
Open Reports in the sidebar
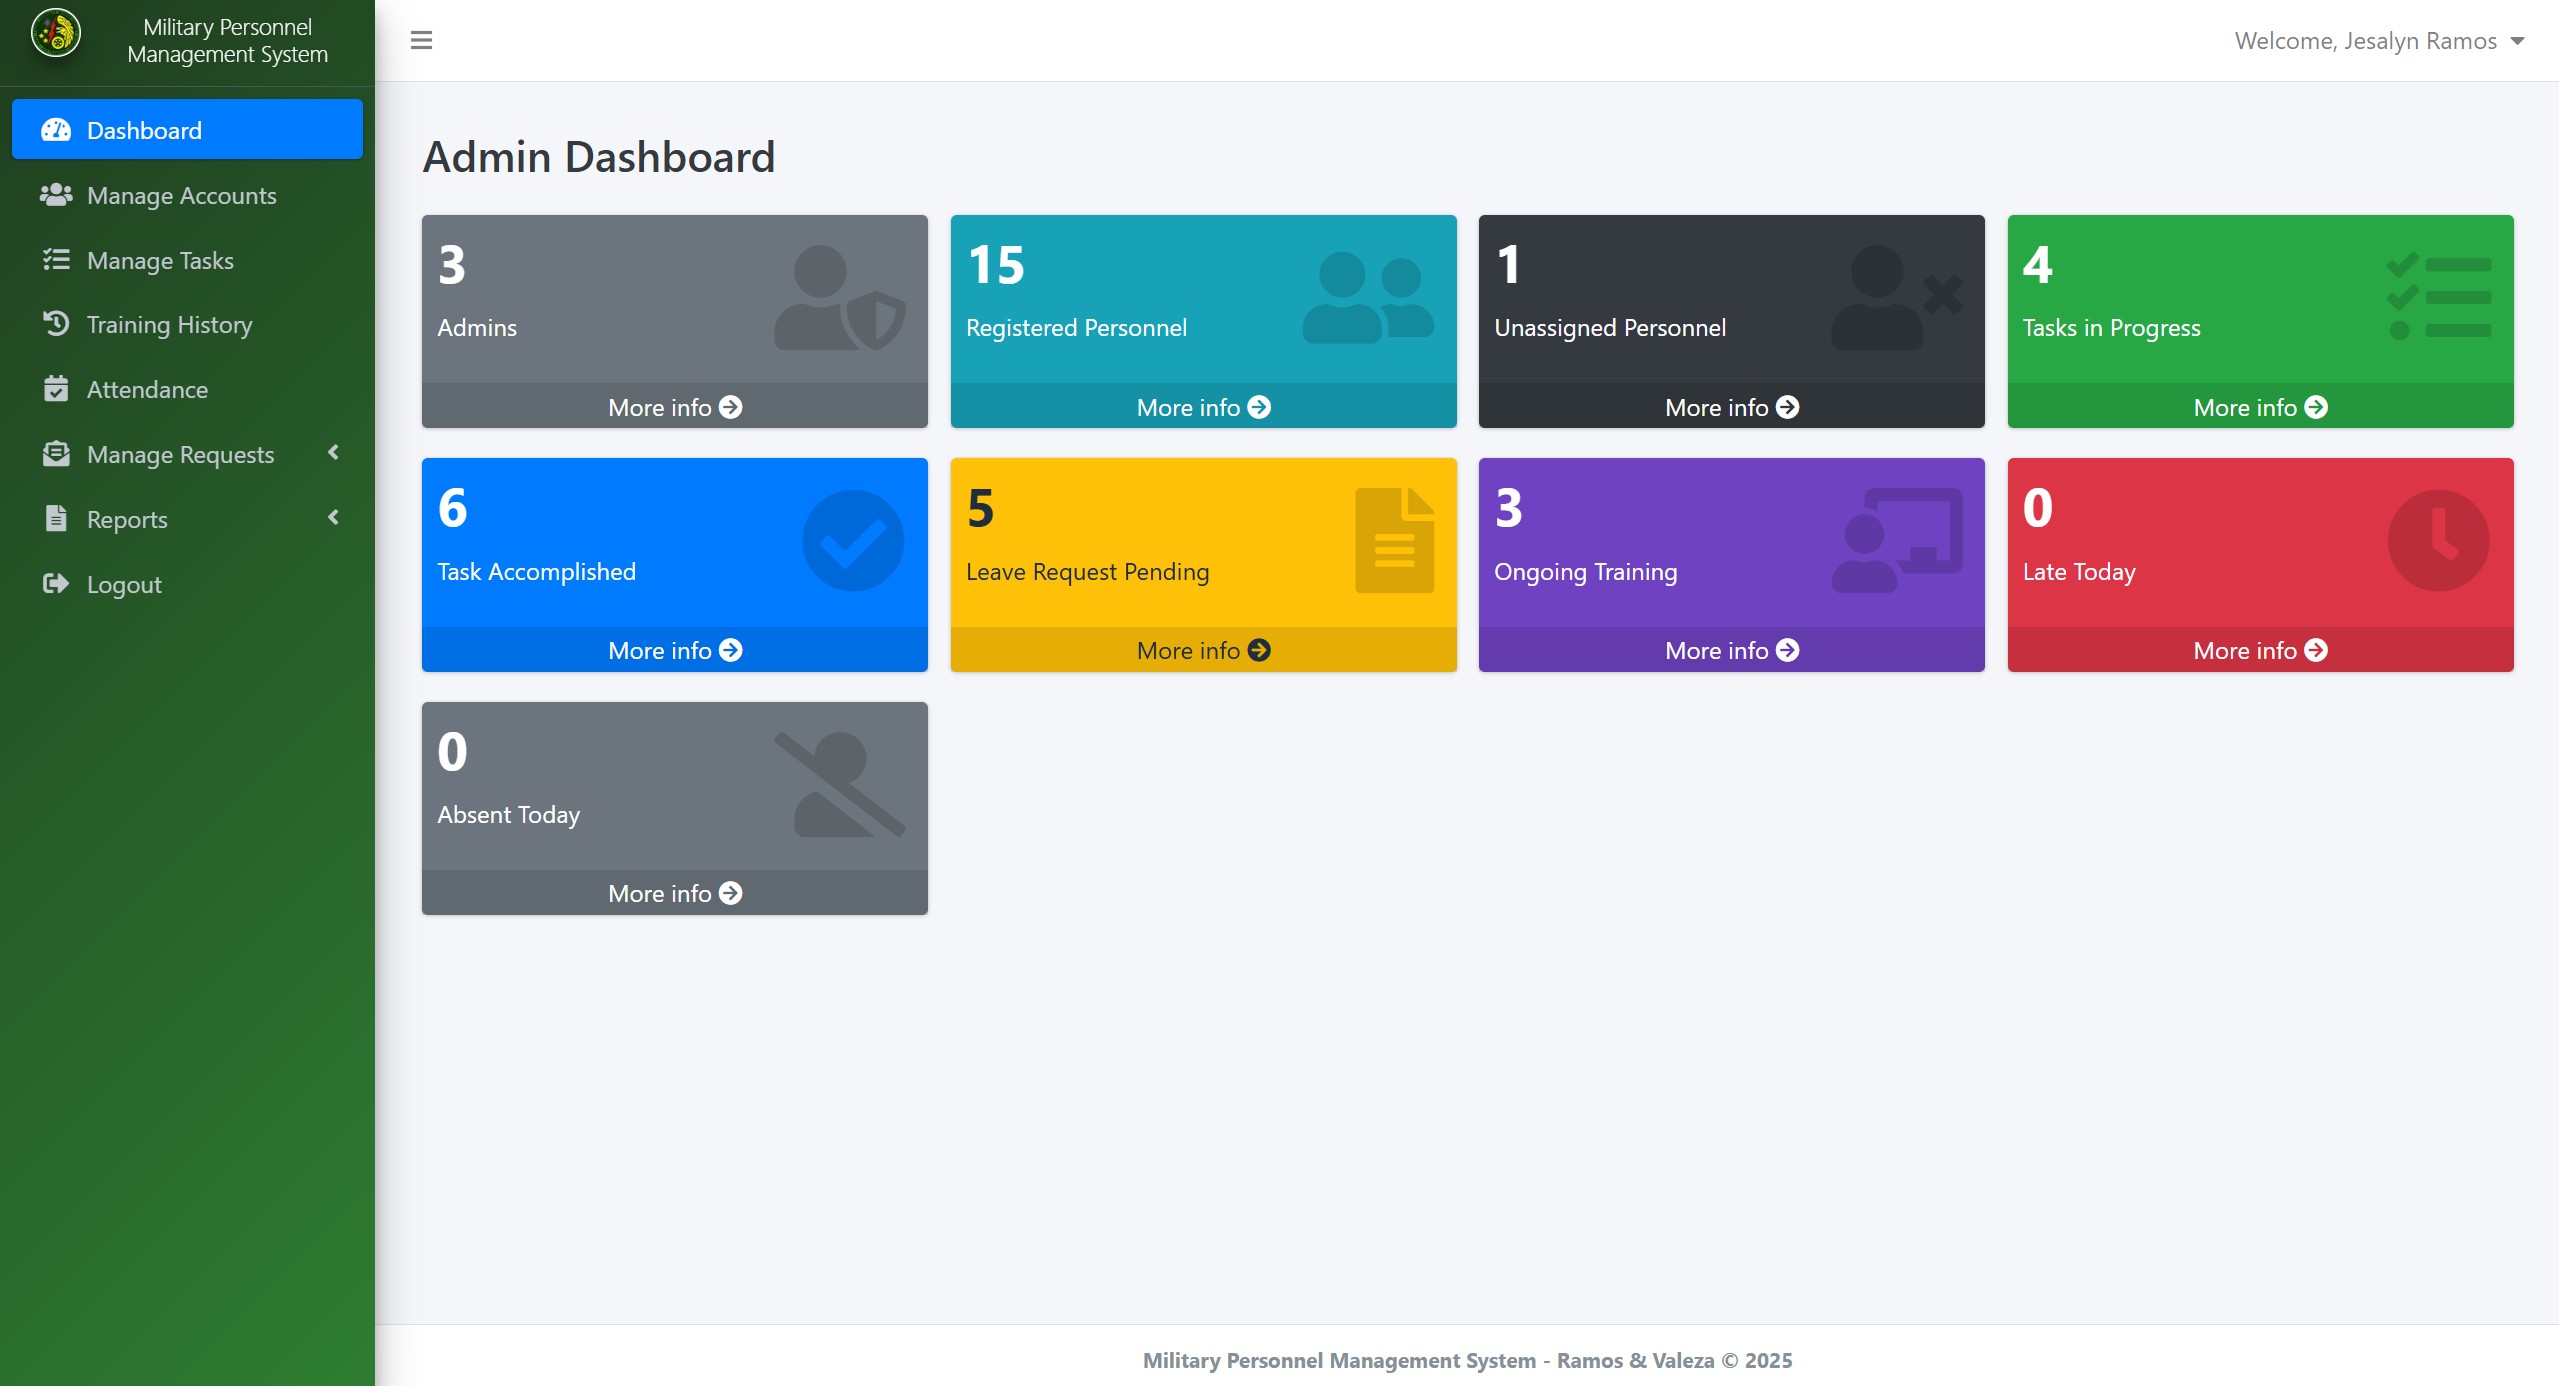(x=127, y=519)
